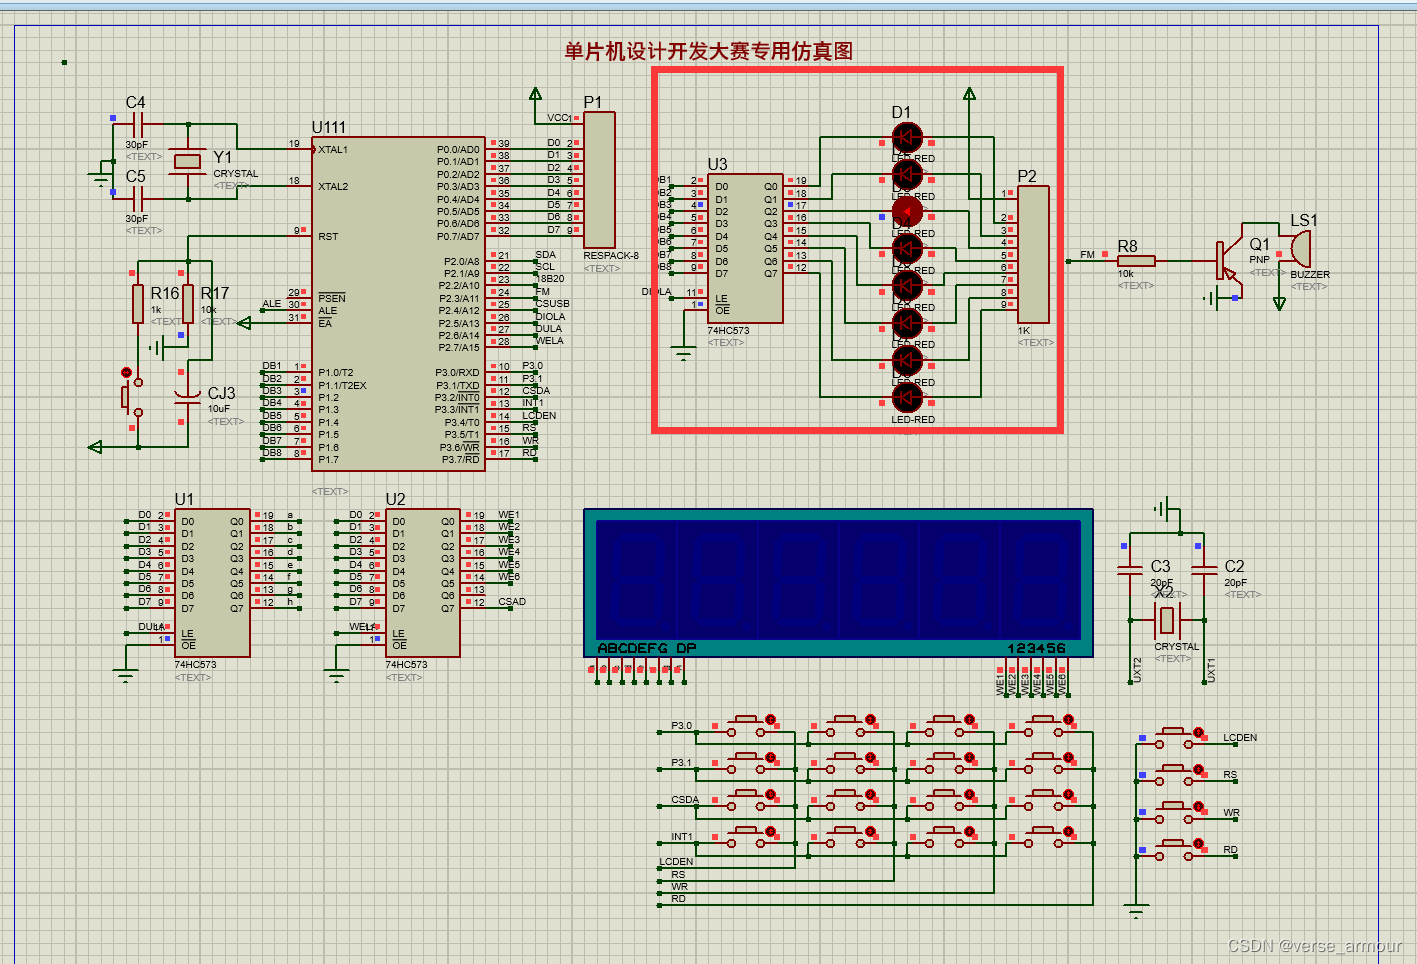This screenshot has width=1417, height=964.
Task: Select the U3 74HC573 latch chip
Action: pyautogui.click(x=743, y=248)
